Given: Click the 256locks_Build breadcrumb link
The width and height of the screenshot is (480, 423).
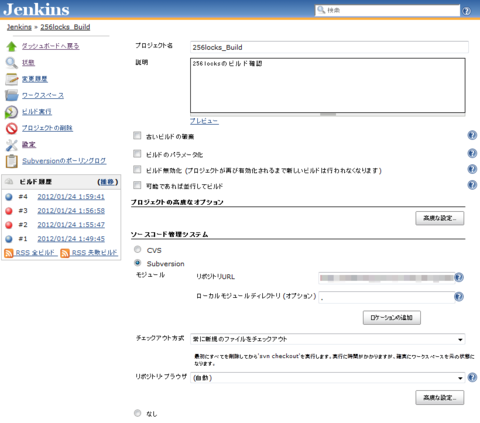Looking at the screenshot, I should point(65,27).
